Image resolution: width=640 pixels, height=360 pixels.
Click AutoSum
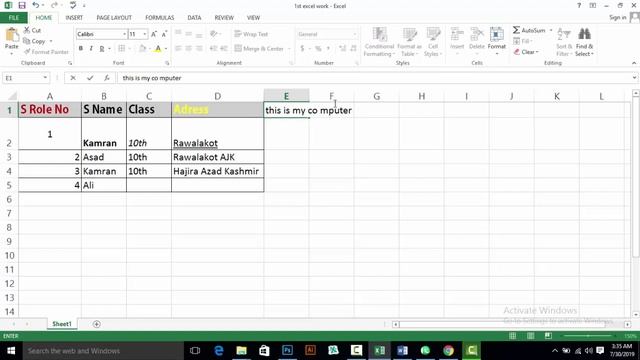[x=530, y=30]
